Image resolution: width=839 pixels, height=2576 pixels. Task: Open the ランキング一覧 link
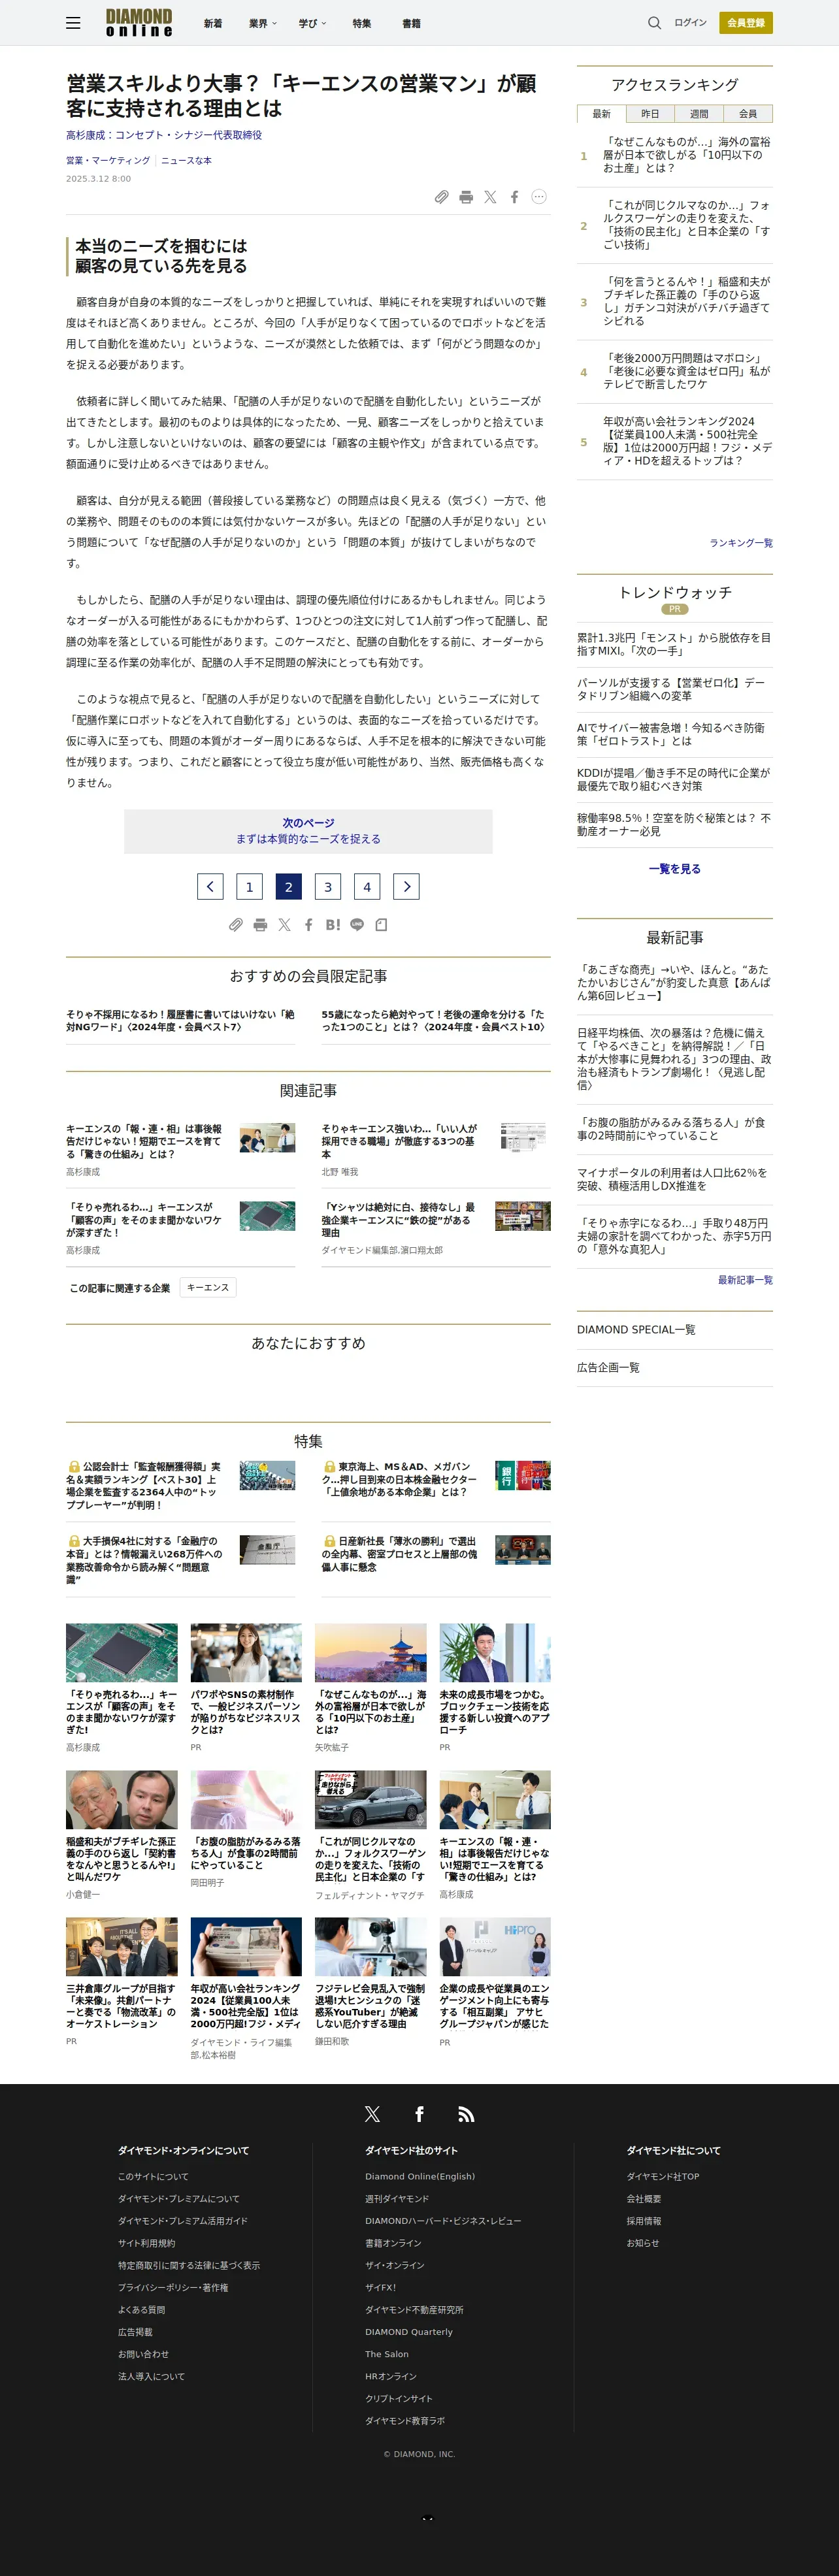point(741,543)
